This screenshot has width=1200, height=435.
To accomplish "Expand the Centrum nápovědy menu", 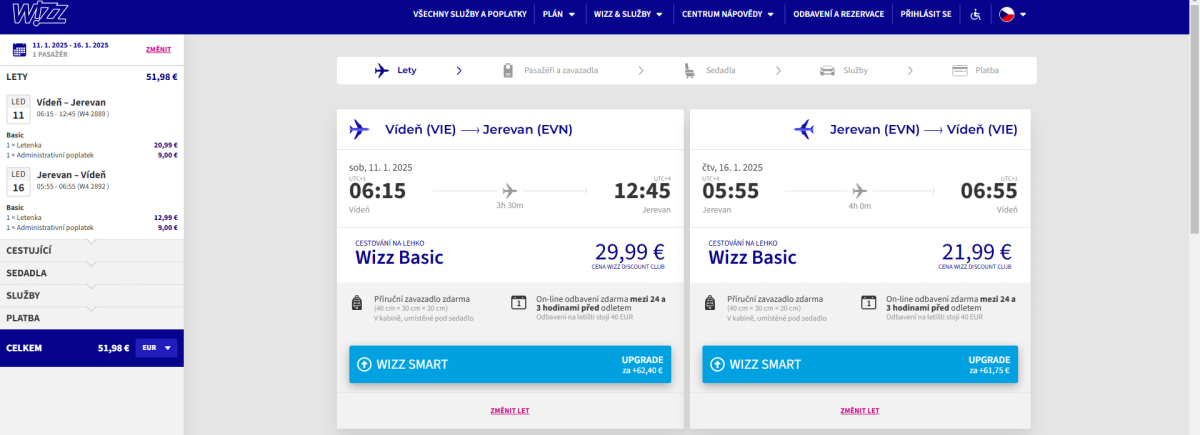I will click(x=727, y=14).
